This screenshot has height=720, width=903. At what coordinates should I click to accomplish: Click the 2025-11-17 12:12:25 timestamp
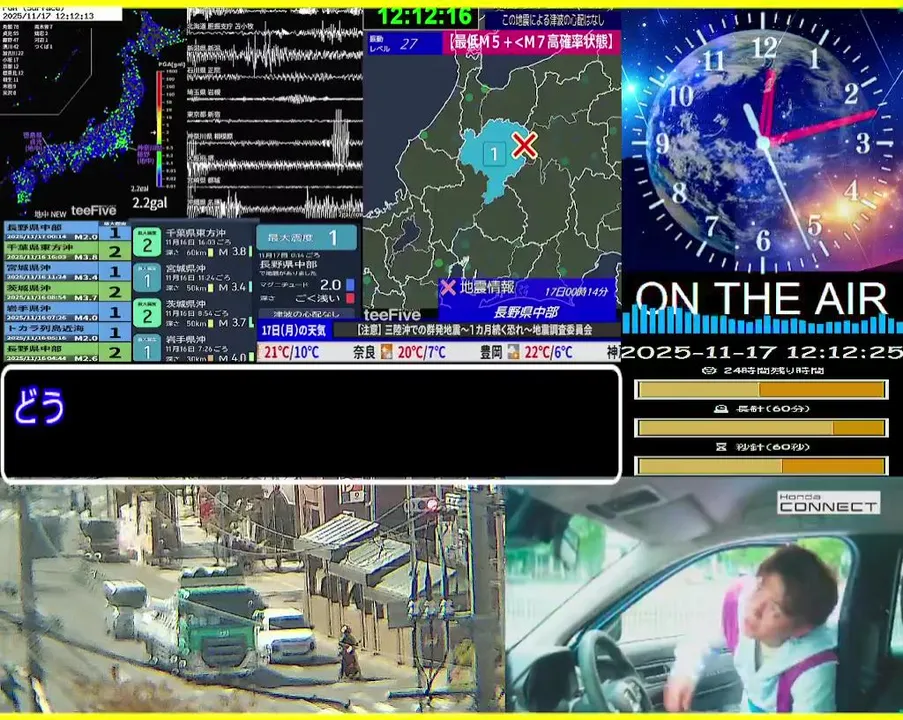click(762, 352)
